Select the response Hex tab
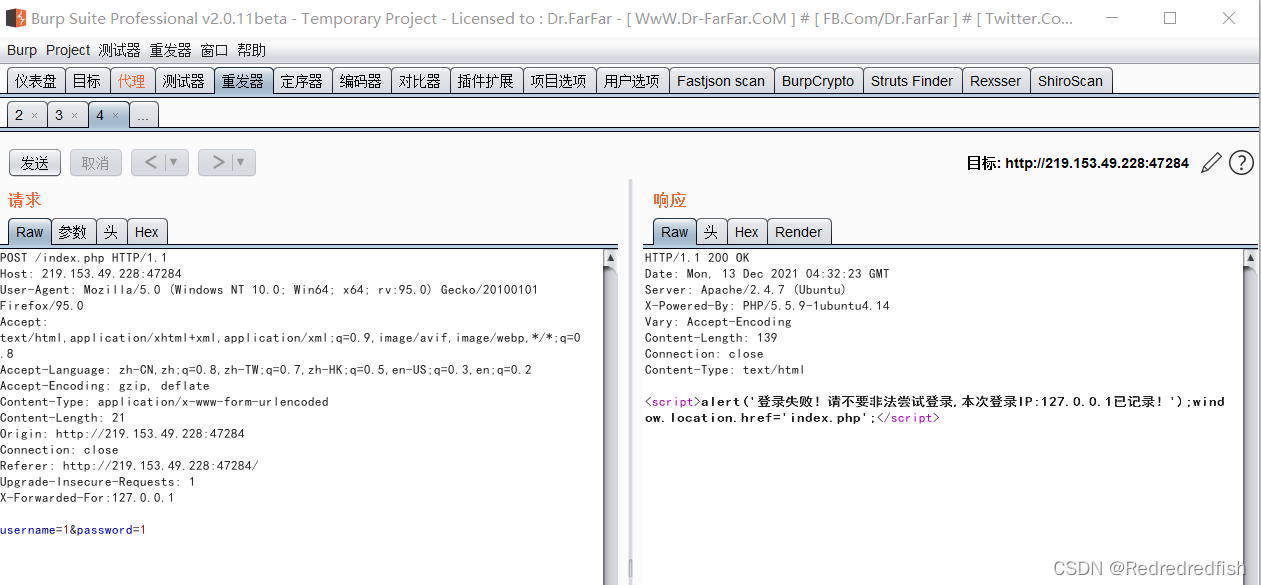This screenshot has width=1261, height=585. (747, 232)
